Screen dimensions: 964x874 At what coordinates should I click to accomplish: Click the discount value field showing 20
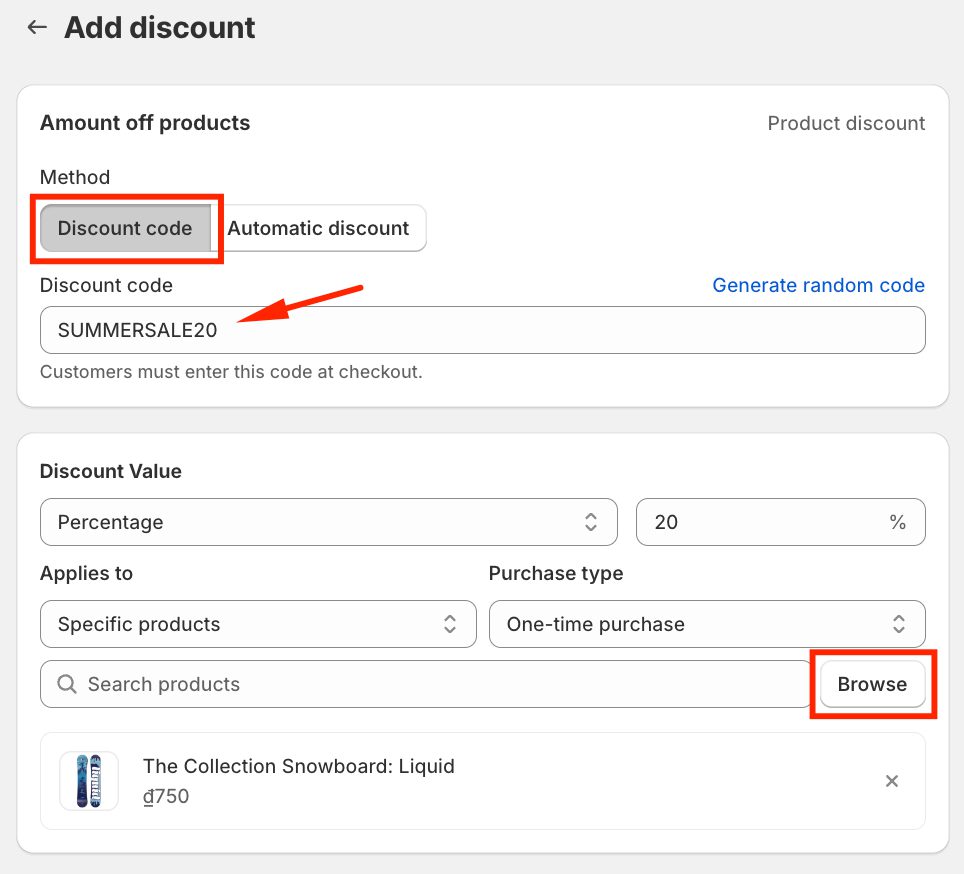760,522
